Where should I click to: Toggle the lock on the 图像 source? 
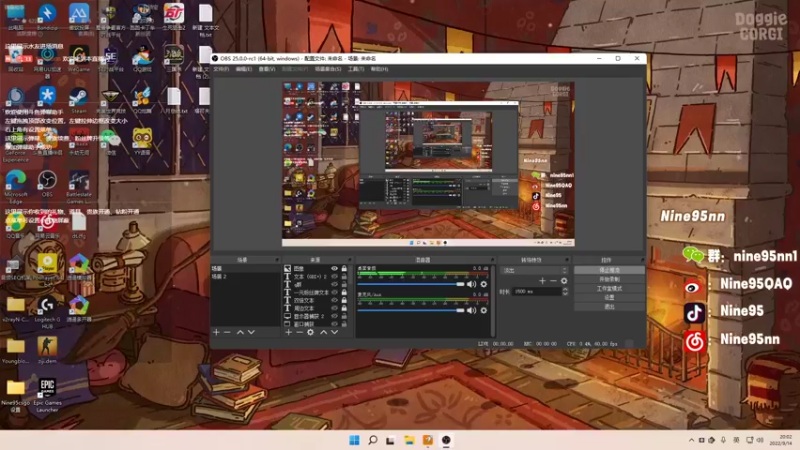pos(344,268)
